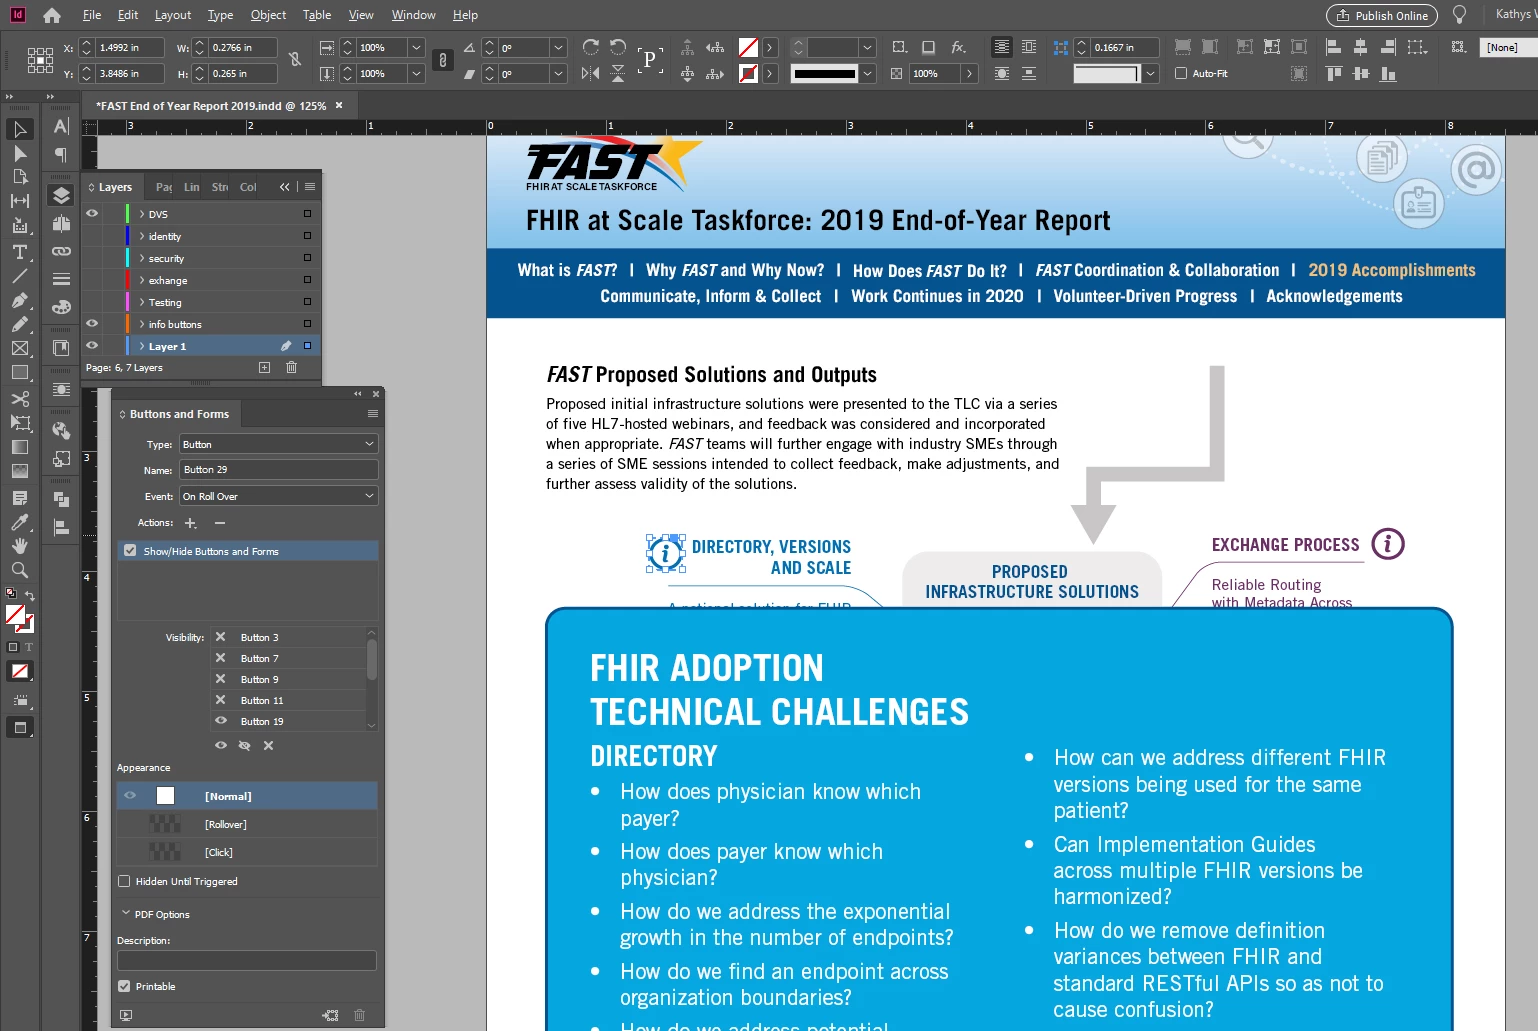Open the stroke style dropdown
The height and width of the screenshot is (1031, 1538).
point(867,73)
